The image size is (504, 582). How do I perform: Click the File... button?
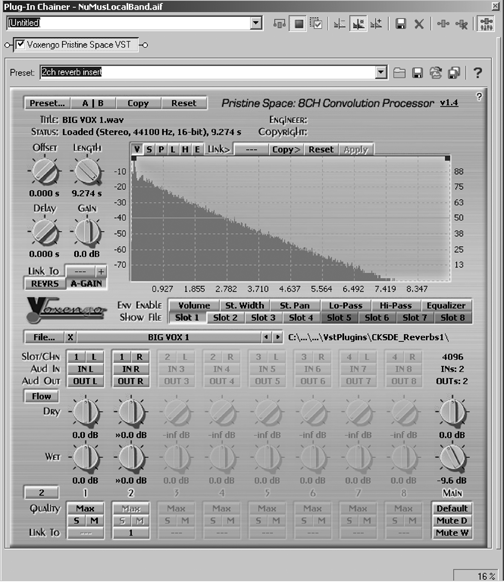click(x=44, y=337)
